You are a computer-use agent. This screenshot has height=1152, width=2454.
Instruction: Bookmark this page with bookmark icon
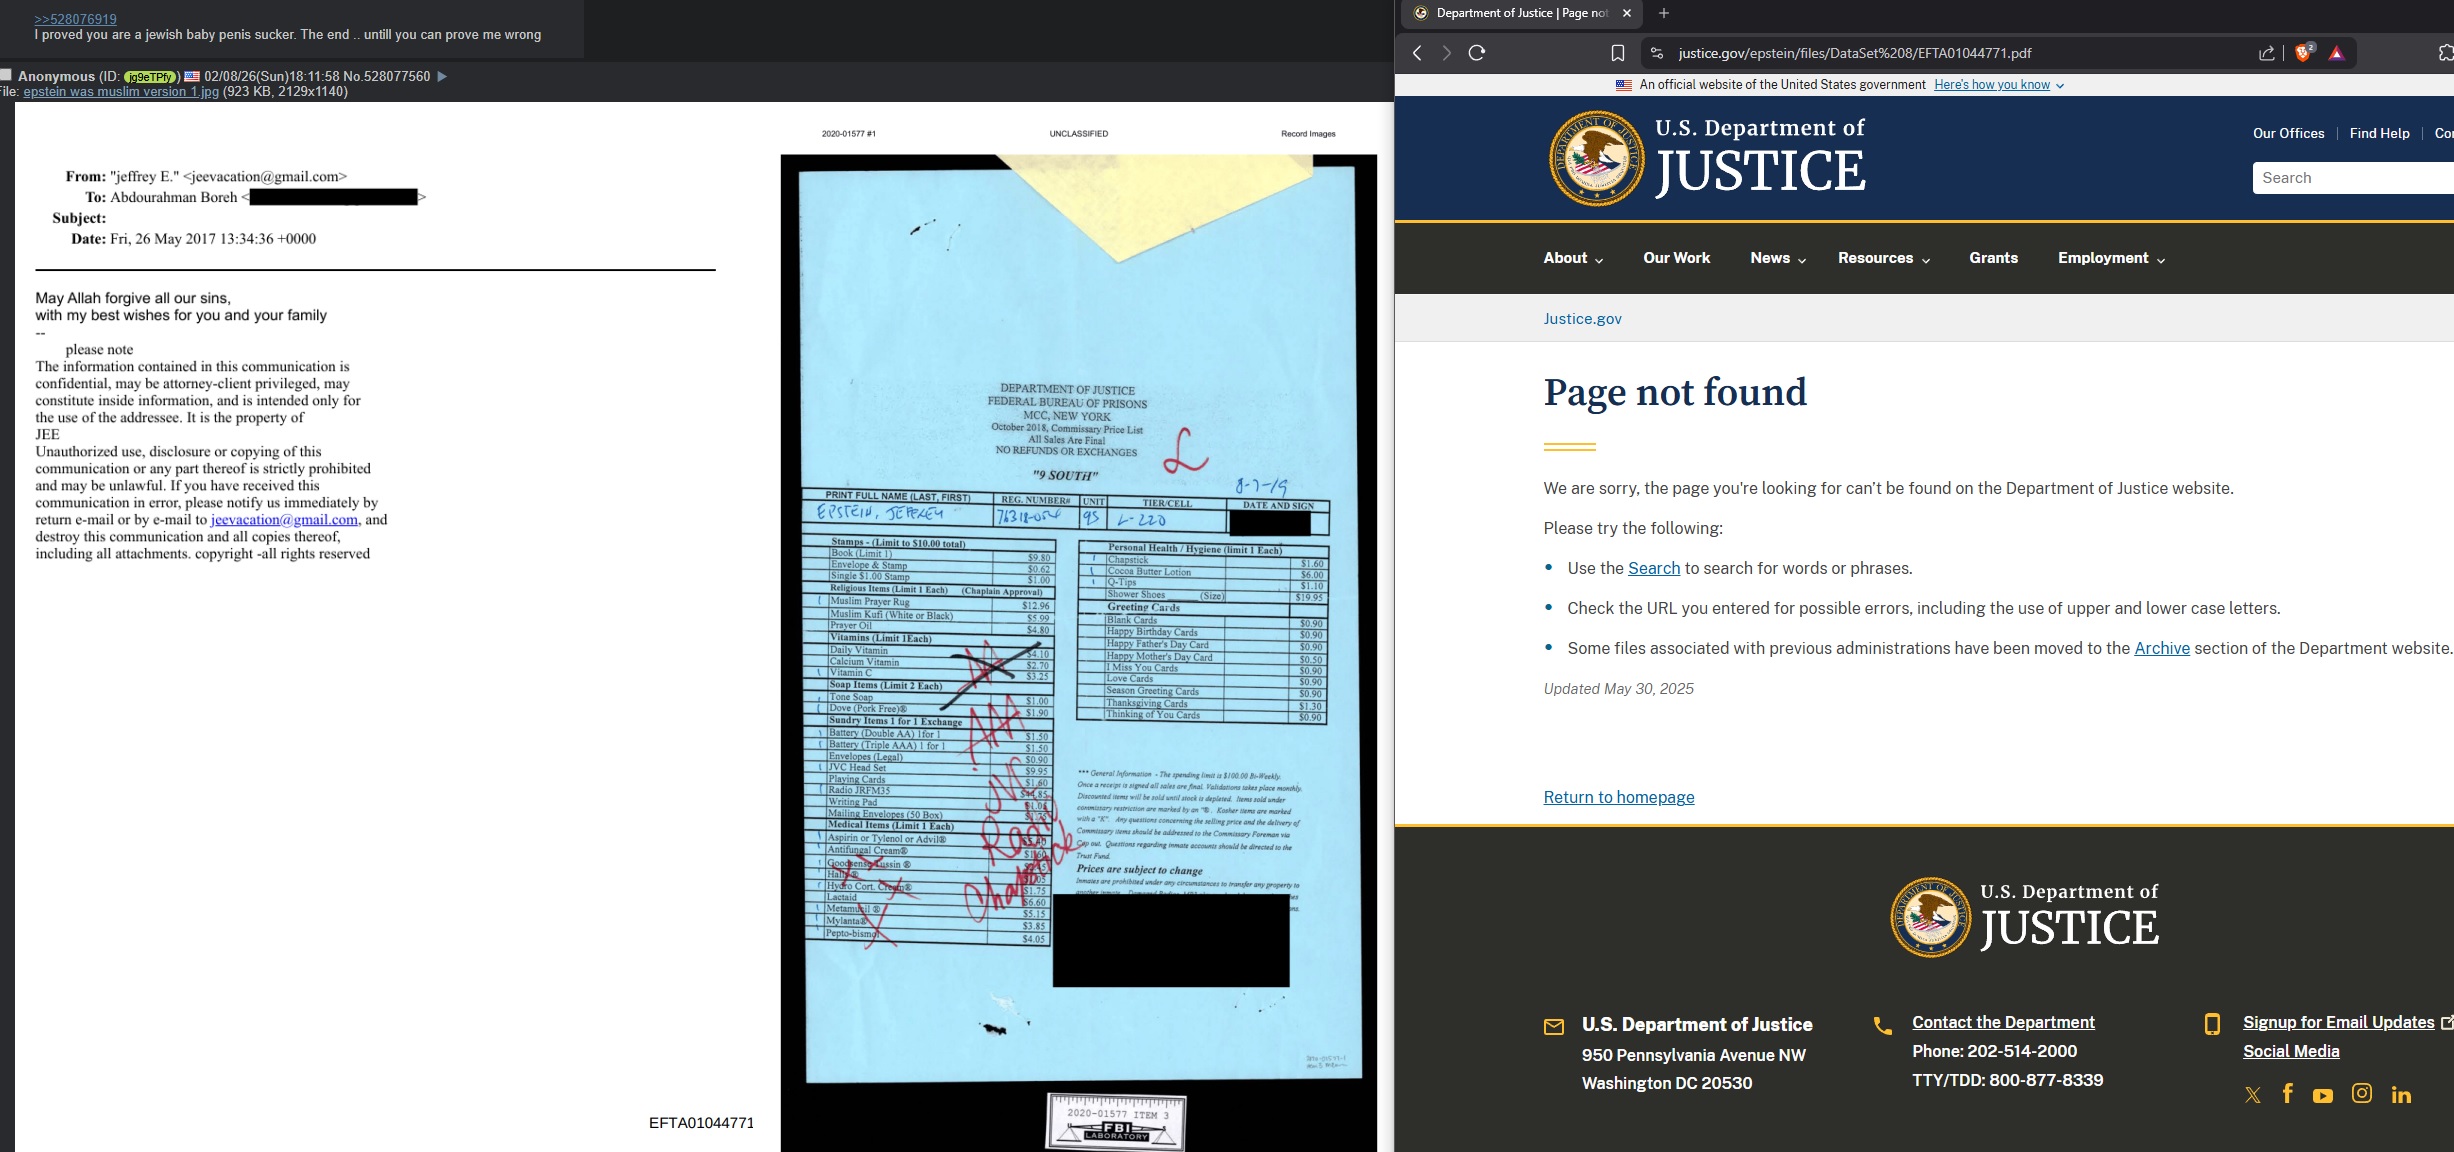pyautogui.click(x=1617, y=53)
